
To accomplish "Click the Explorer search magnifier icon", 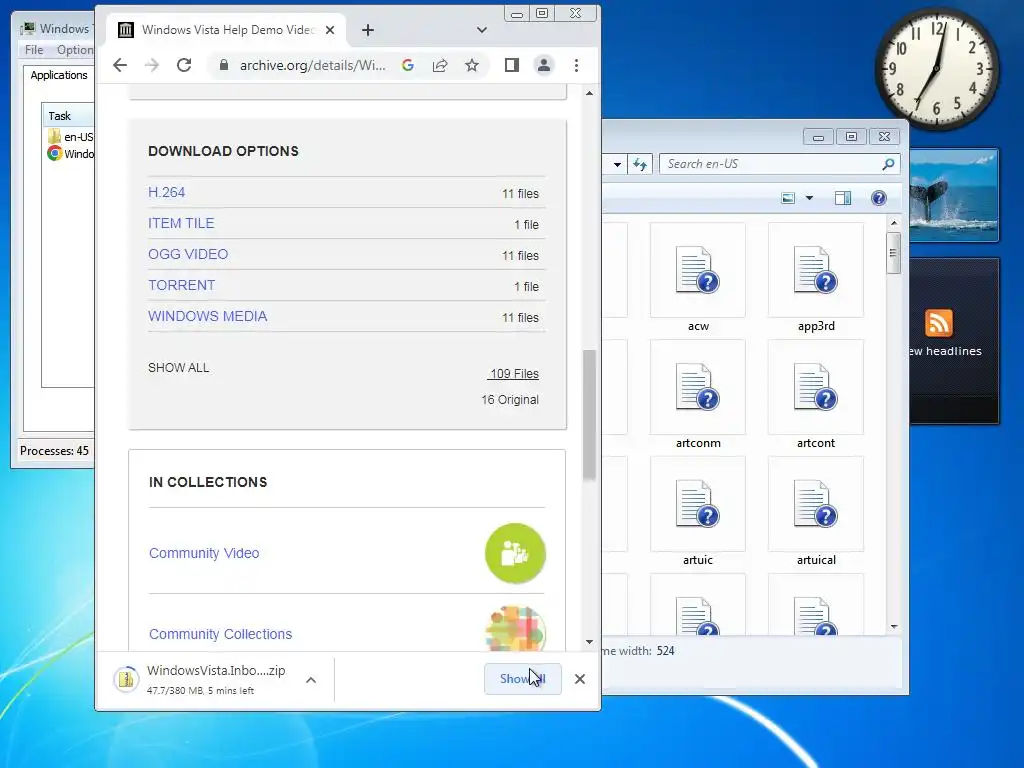I will click(x=888, y=164).
